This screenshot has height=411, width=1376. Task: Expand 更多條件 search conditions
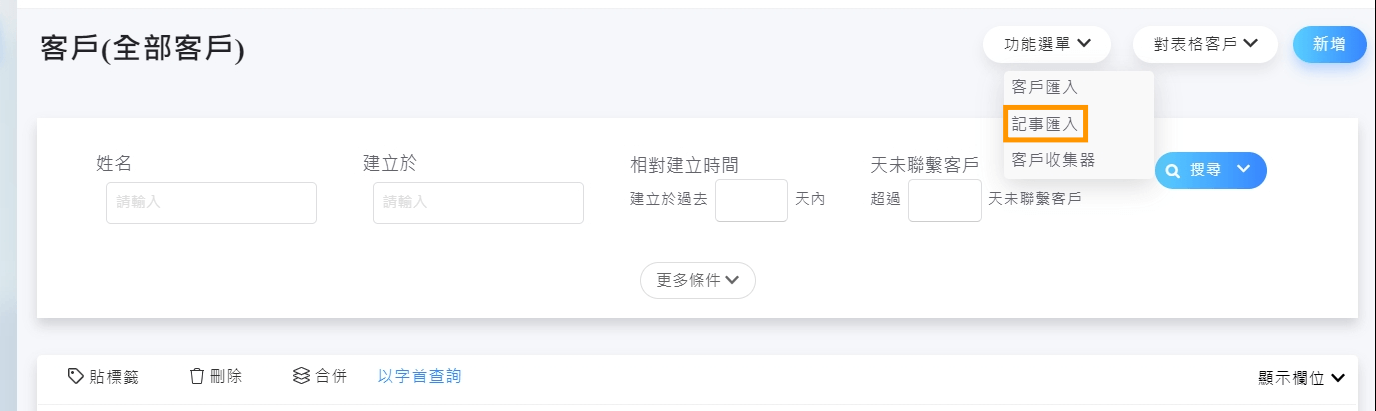pos(697,280)
